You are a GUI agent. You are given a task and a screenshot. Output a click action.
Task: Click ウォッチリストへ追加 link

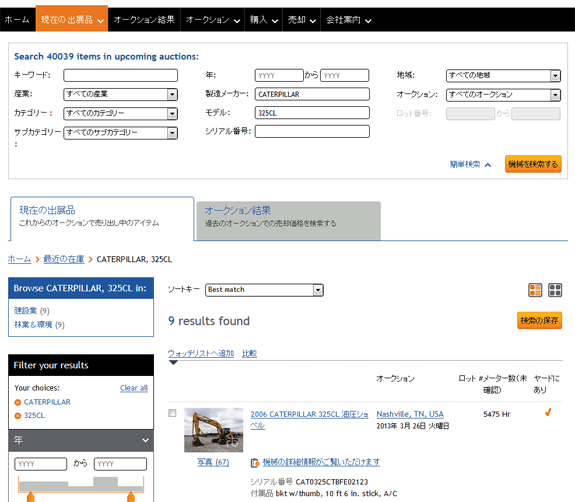(201, 353)
